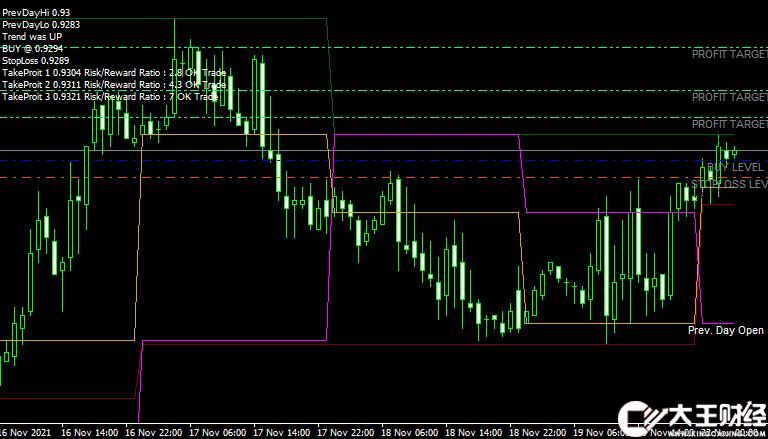
Task: Click the "TakeProit 1 0.9304" risk/reward line
Action: pos(114,73)
